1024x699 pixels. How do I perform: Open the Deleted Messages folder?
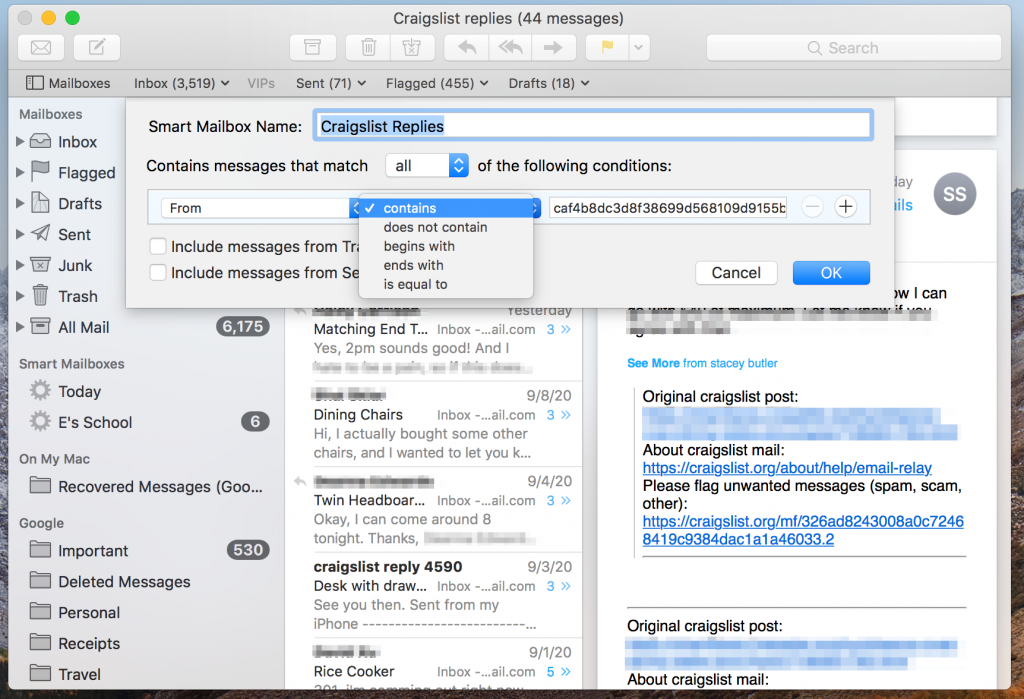tap(124, 581)
